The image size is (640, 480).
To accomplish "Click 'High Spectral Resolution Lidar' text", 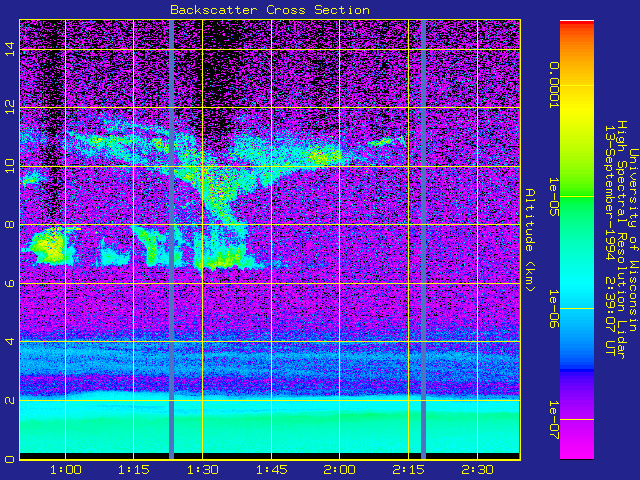I will tap(621, 240).
